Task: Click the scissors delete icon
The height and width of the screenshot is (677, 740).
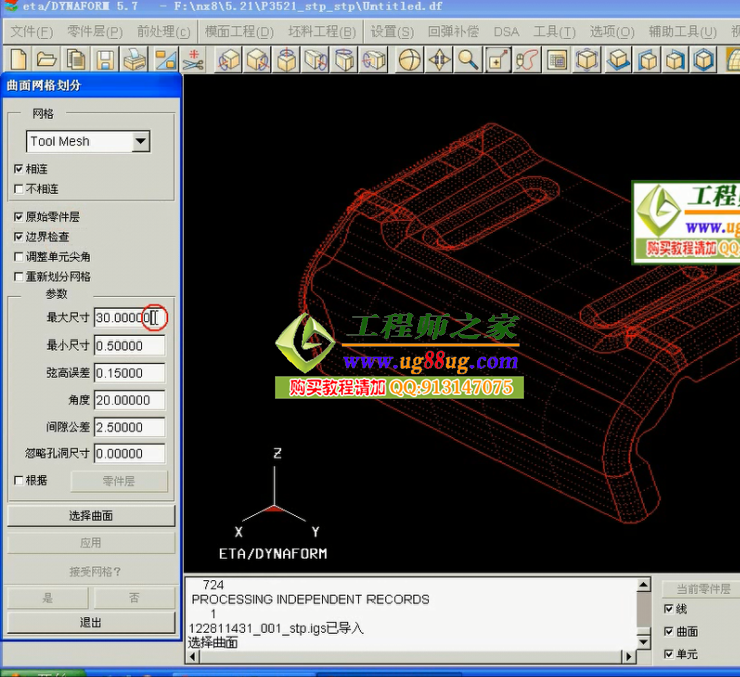Action: 193,60
